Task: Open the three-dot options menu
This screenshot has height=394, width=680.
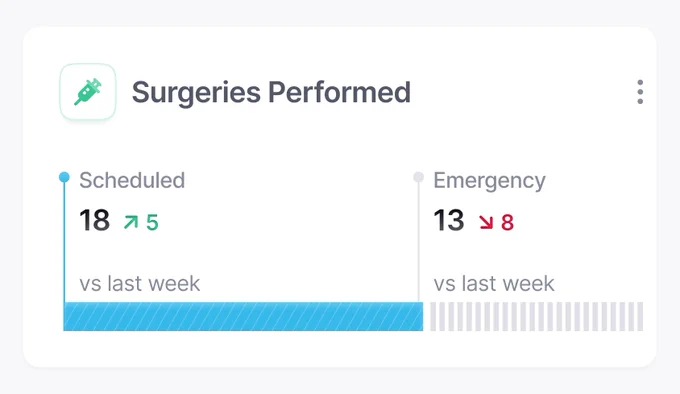Action: coord(640,92)
